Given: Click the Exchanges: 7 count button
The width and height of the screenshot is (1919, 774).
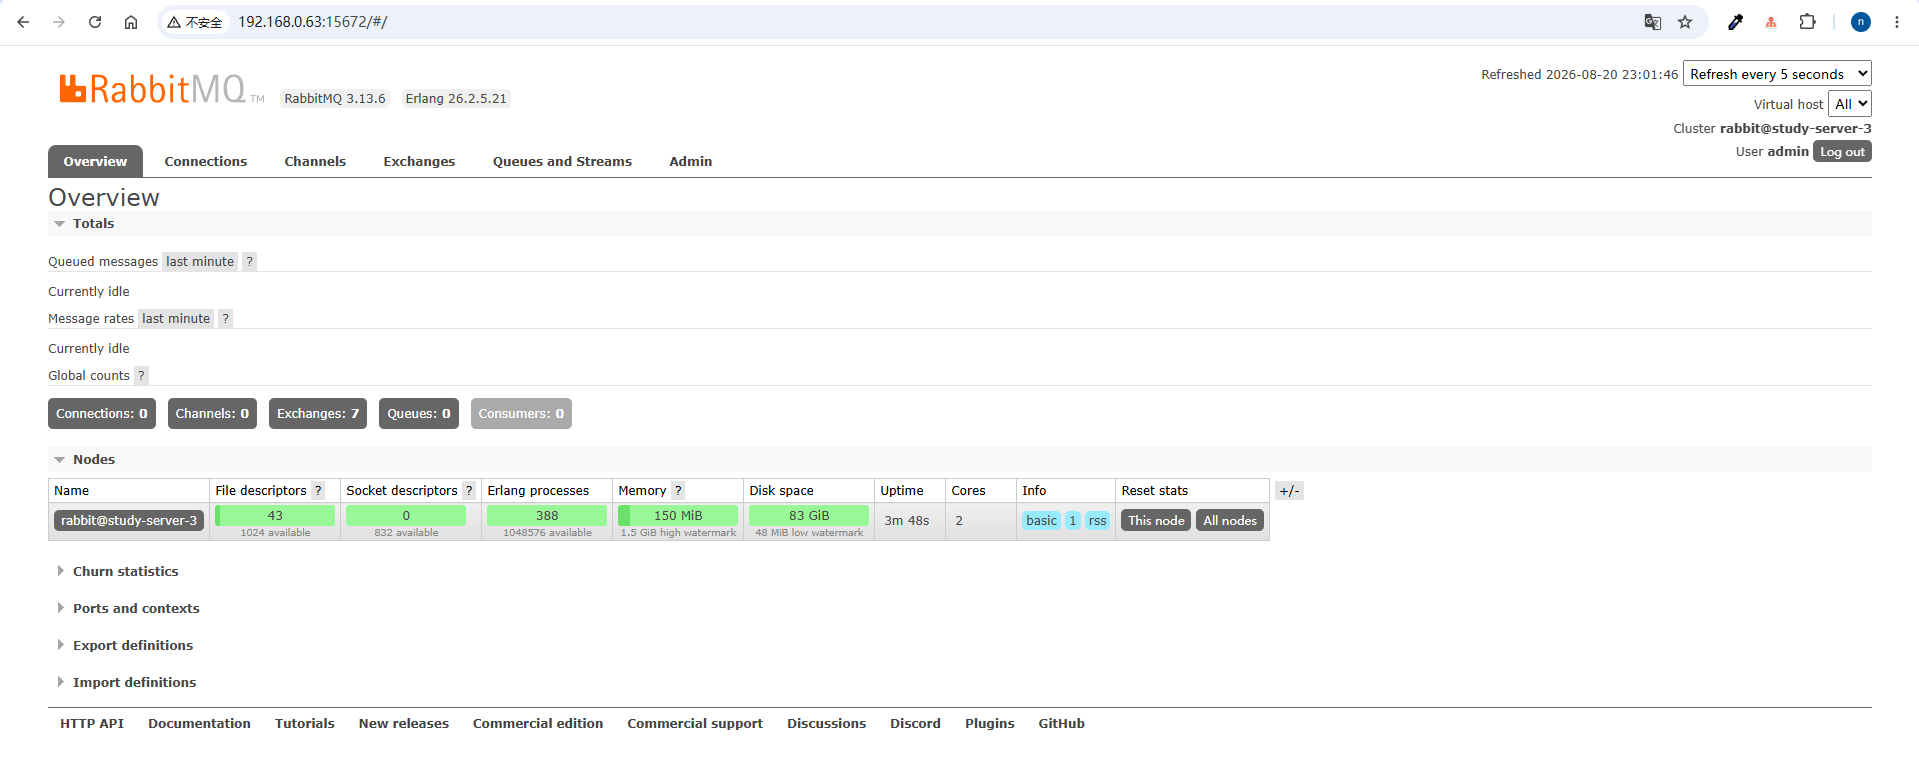Looking at the screenshot, I should click(x=318, y=414).
